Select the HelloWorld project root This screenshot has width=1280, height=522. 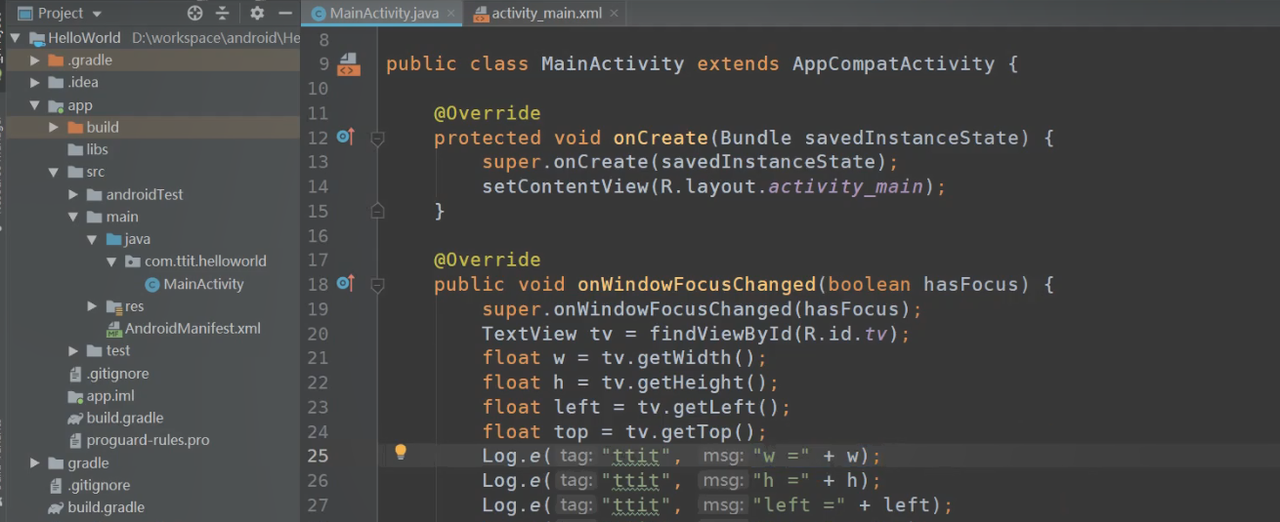click(84, 38)
